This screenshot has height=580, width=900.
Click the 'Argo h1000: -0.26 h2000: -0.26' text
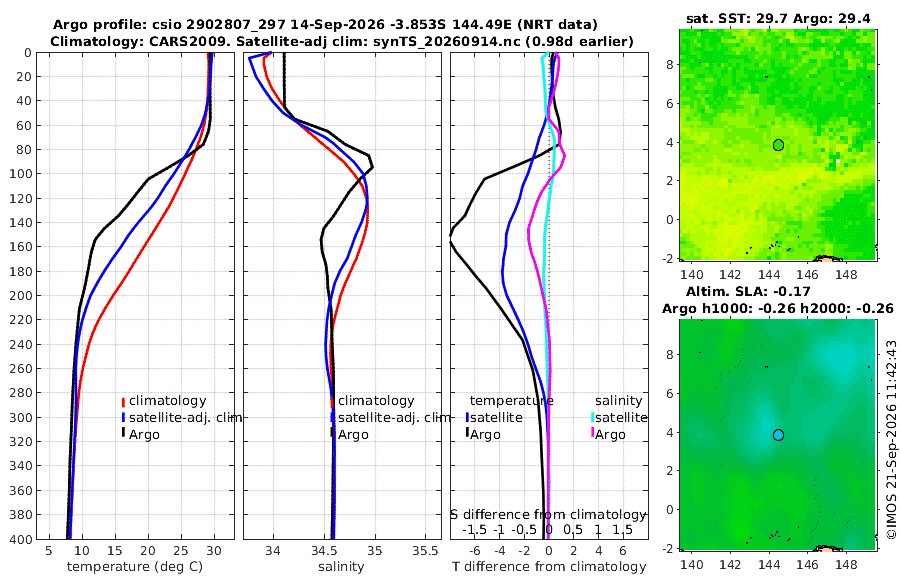pyautogui.click(x=778, y=309)
